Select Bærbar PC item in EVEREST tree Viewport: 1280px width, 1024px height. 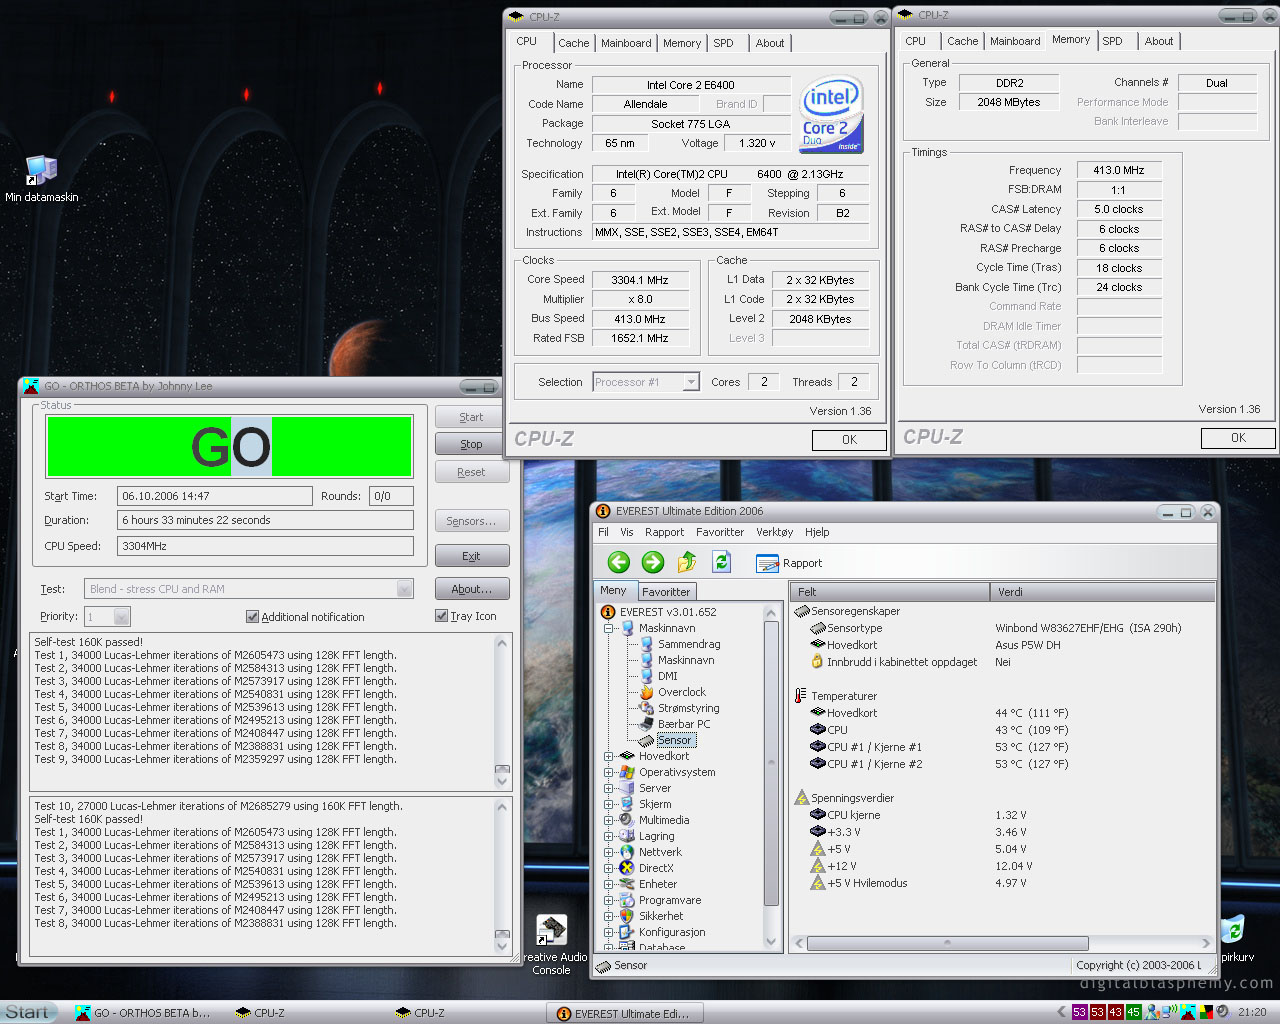(684, 724)
